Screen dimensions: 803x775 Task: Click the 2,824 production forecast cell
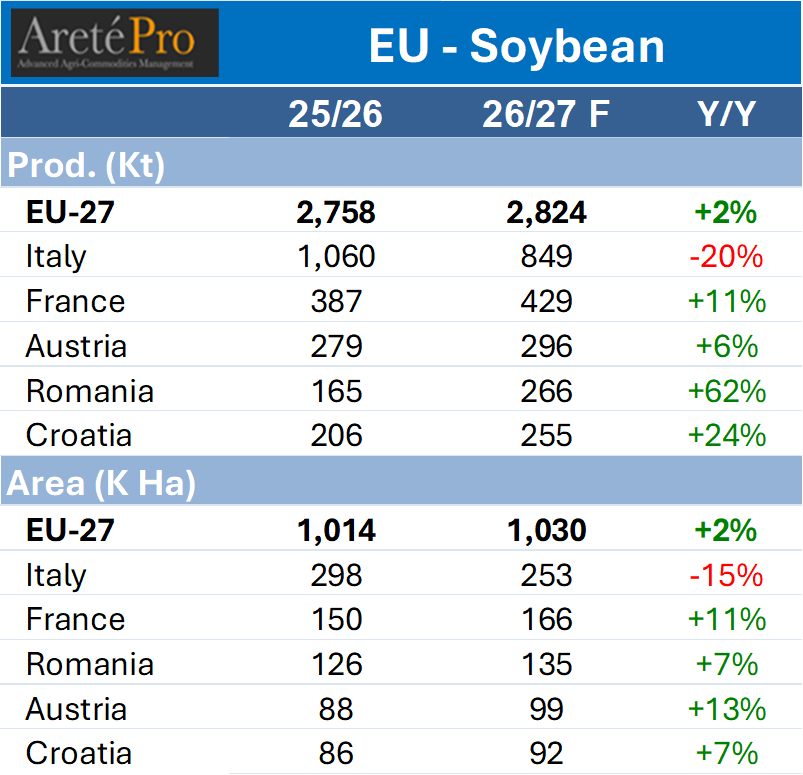[x=546, y=212]
